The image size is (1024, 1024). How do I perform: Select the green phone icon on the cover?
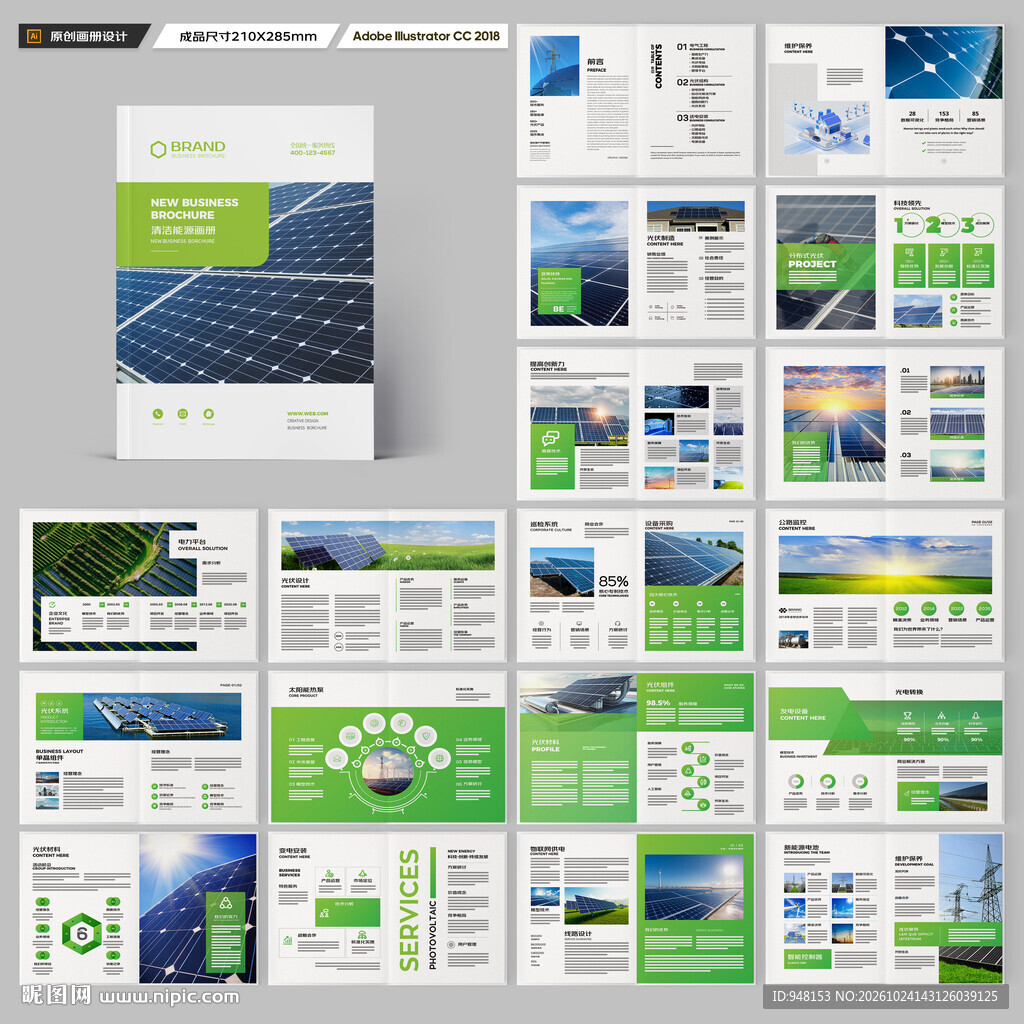[157, 413]
